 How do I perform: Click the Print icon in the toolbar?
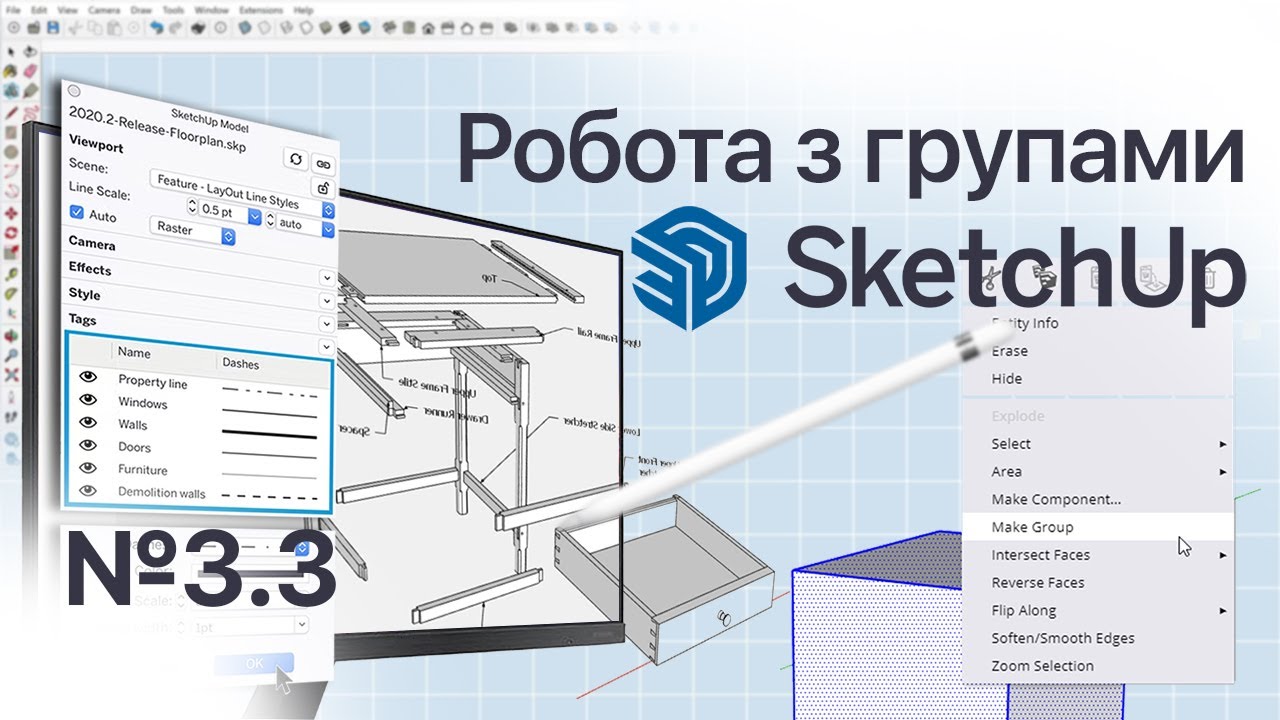click(x=198, y=28)
